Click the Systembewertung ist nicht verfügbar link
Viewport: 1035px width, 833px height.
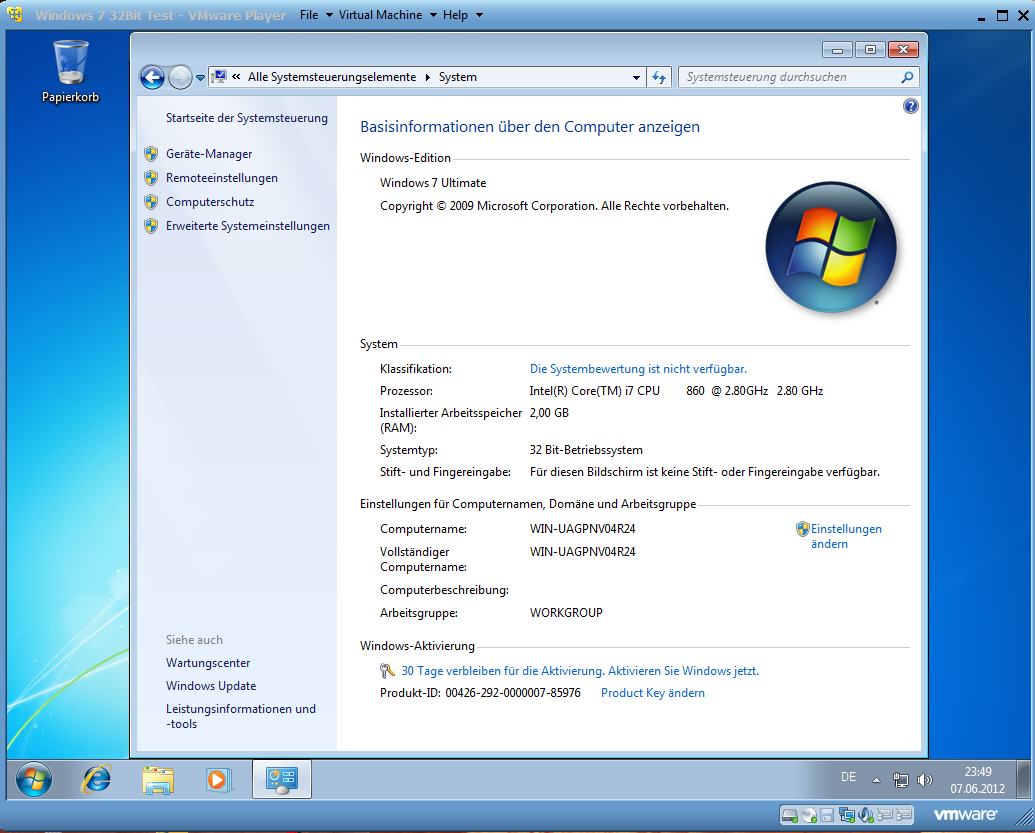[638, 369]
